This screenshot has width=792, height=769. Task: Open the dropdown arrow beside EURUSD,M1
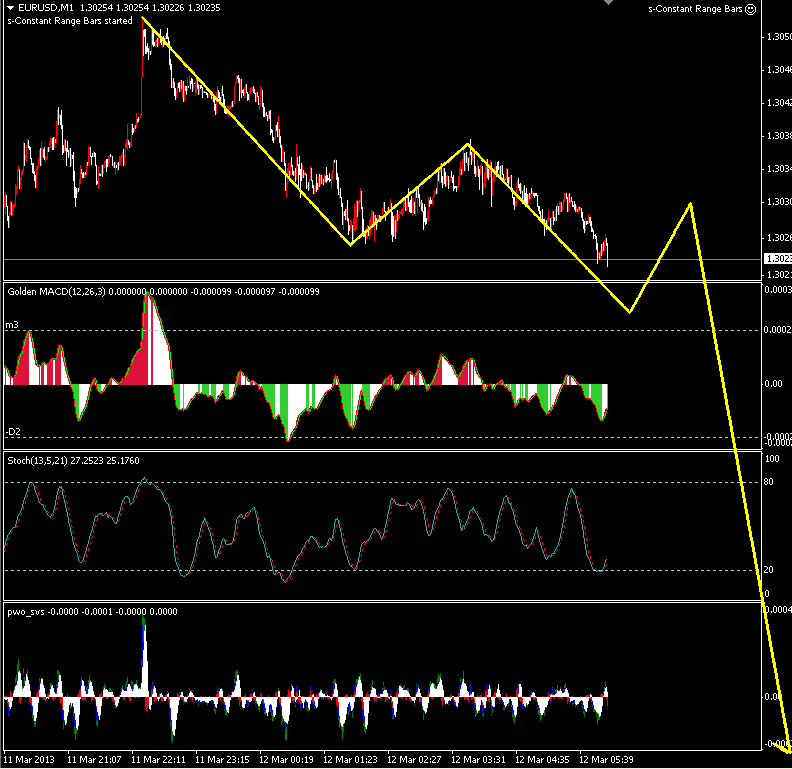click(11, 8)
